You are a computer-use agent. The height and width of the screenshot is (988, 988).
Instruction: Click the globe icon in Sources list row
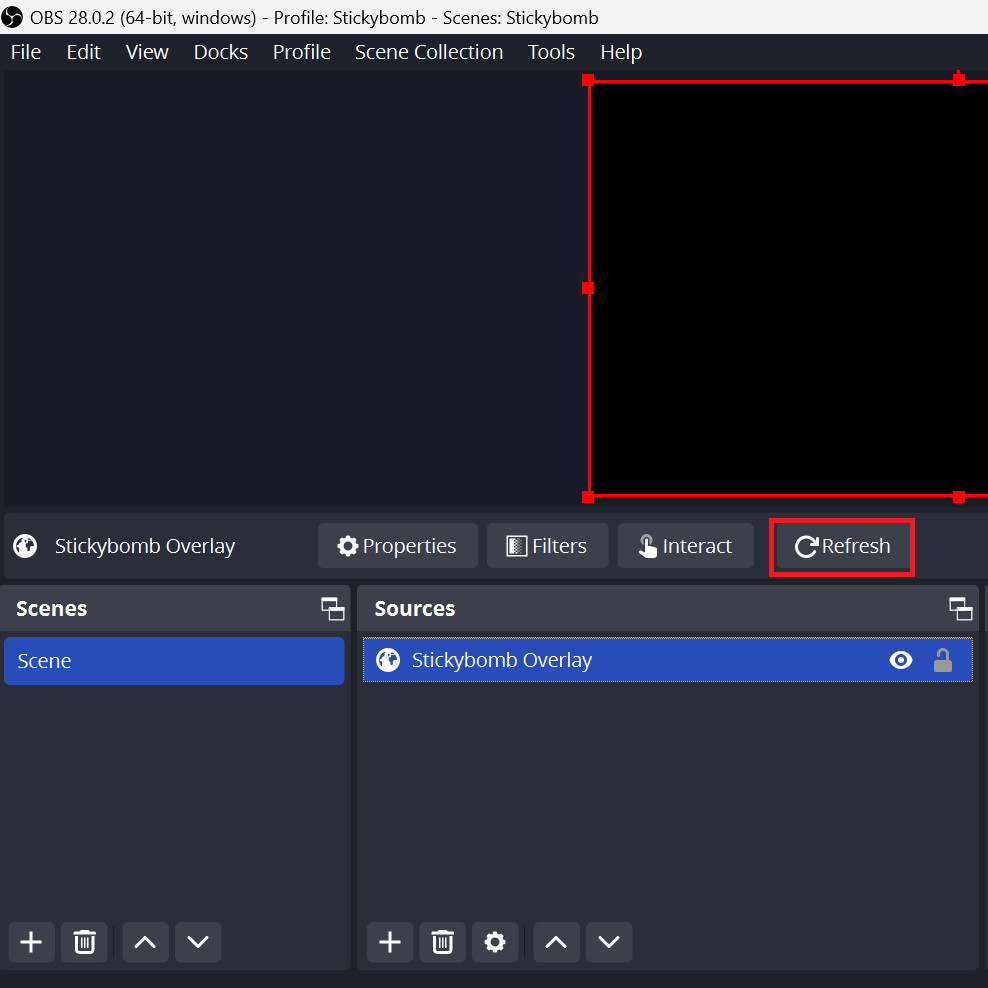388,660
